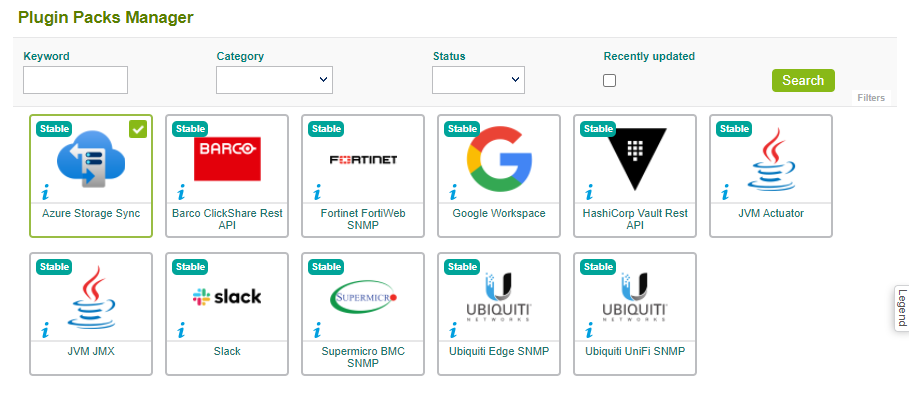Open info icon on Fortinet FortiWeb SNMP

(317, 192)
